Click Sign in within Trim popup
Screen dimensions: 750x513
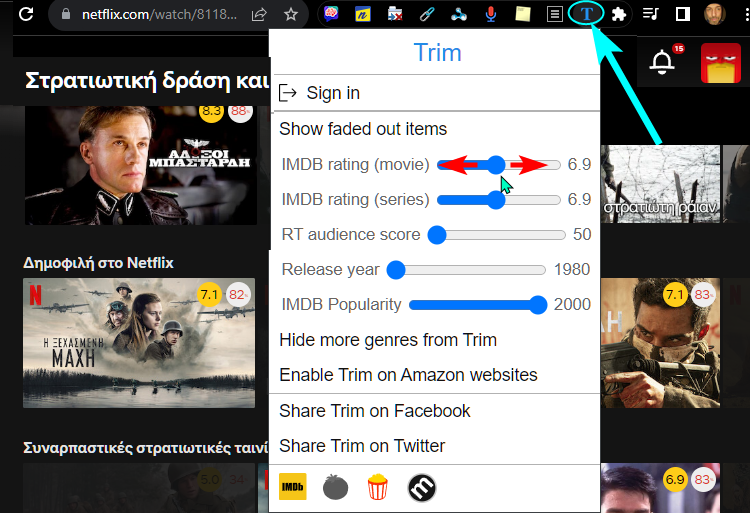coord(333,93)
